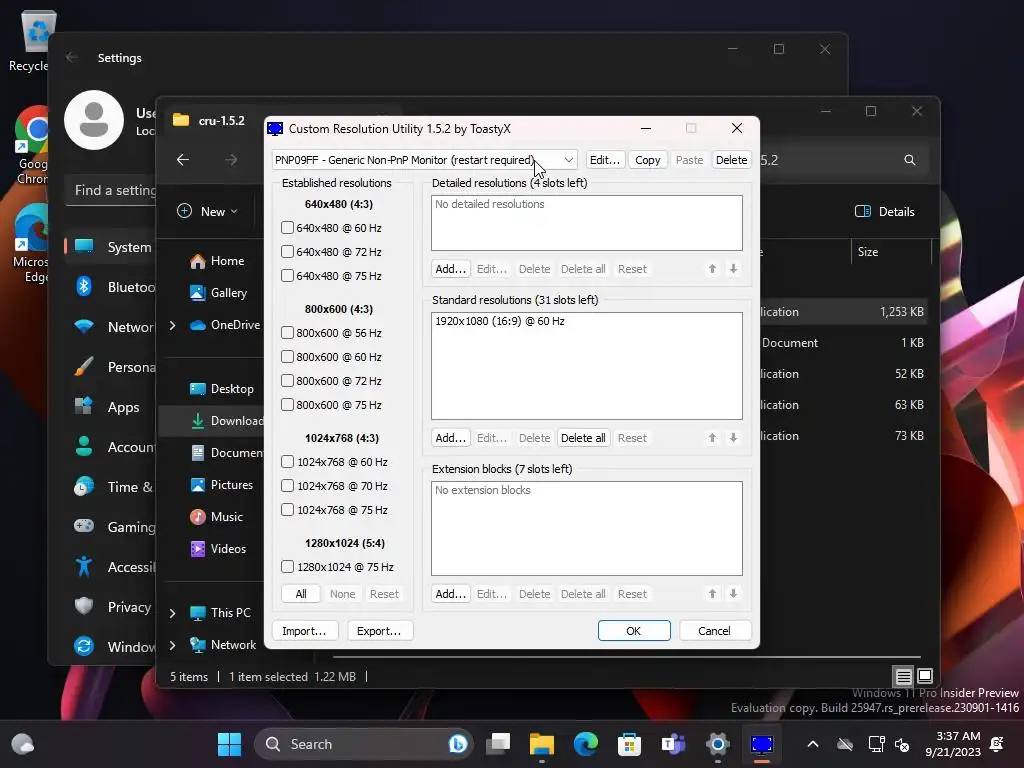Click the Copy button in CRU
Image resolution: width=1024 pixels, height=768 pixels.
(x=647, y=160)
